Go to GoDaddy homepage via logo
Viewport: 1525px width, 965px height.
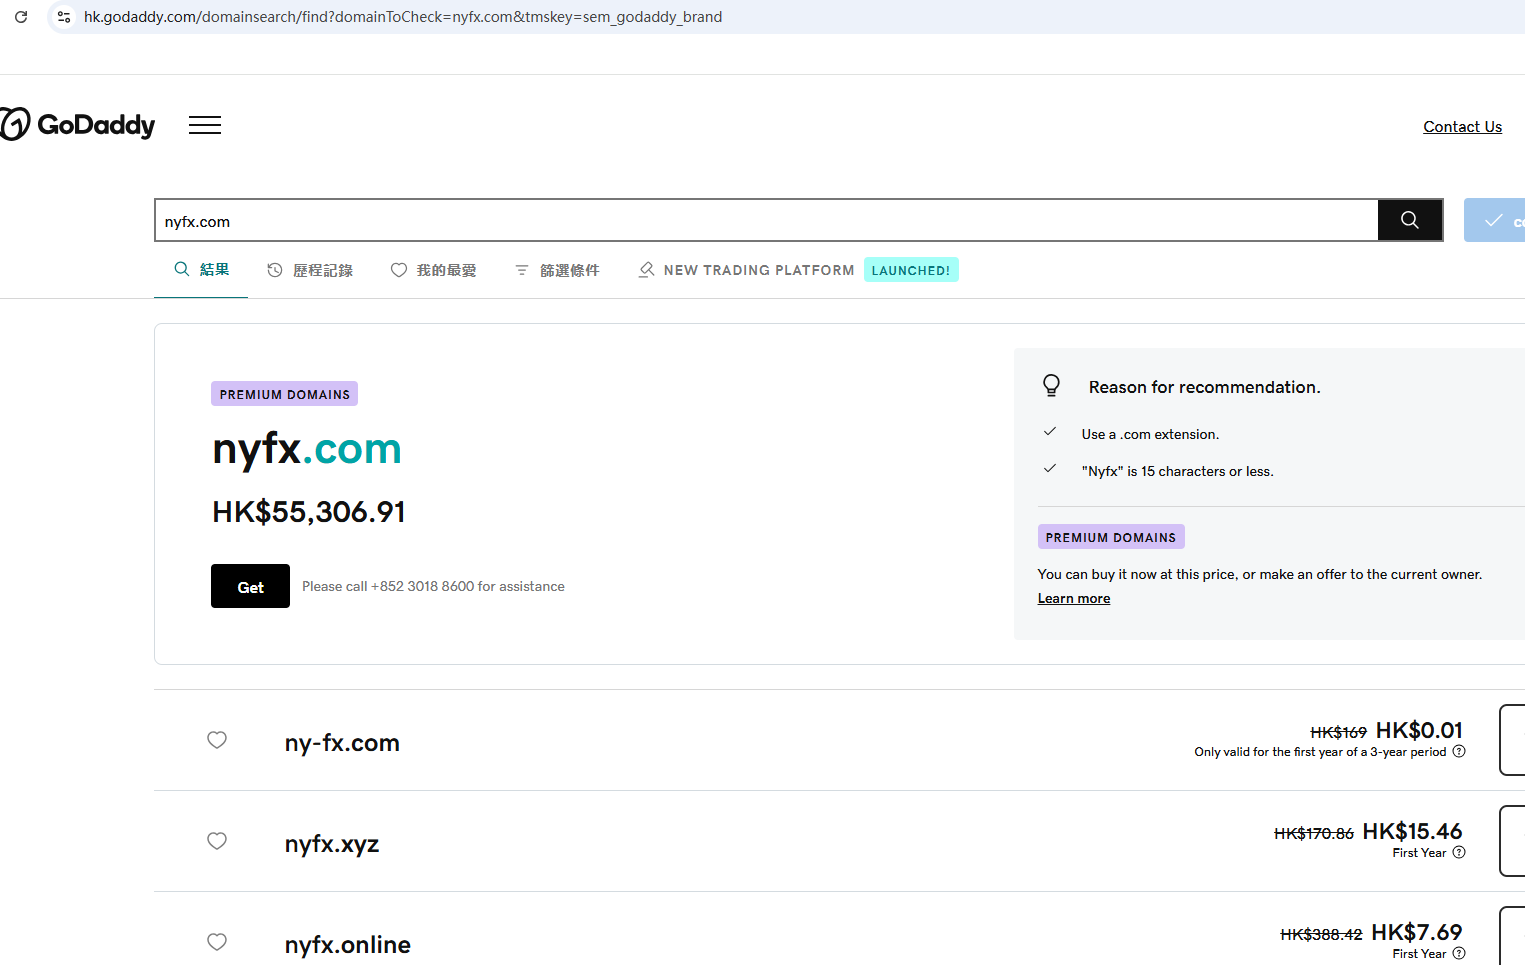click(78, 125)
